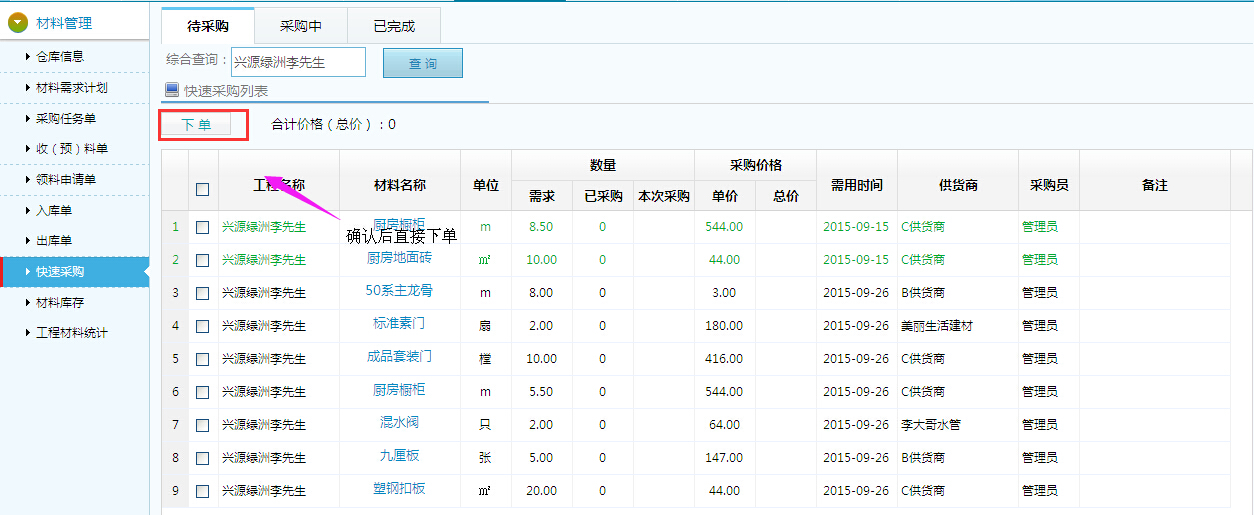
Task: Open 材料库存 in the sidebar
Action: [60, 302]
